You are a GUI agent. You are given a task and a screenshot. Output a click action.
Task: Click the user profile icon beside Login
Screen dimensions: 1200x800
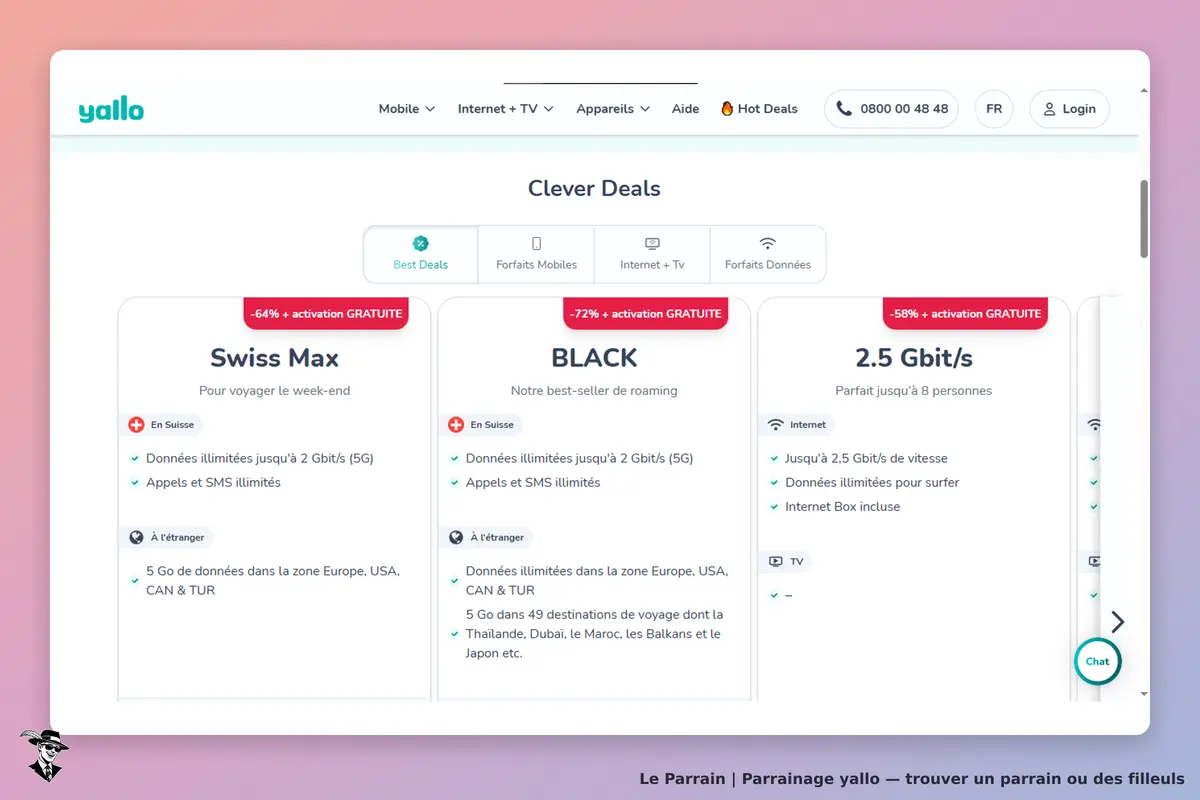point(1049,109)
